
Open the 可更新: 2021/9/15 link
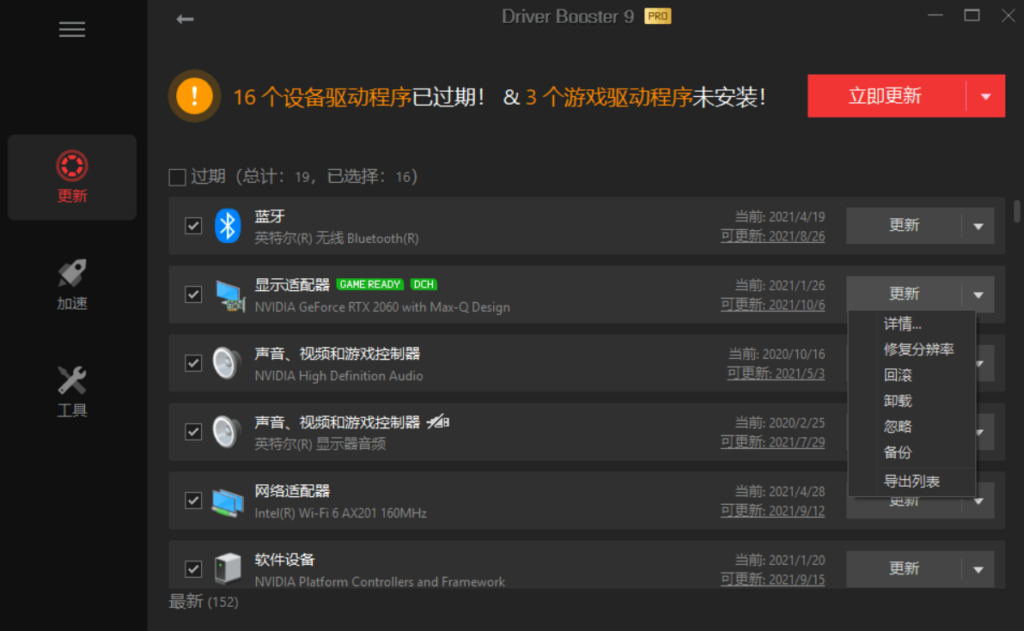[773, 579]
